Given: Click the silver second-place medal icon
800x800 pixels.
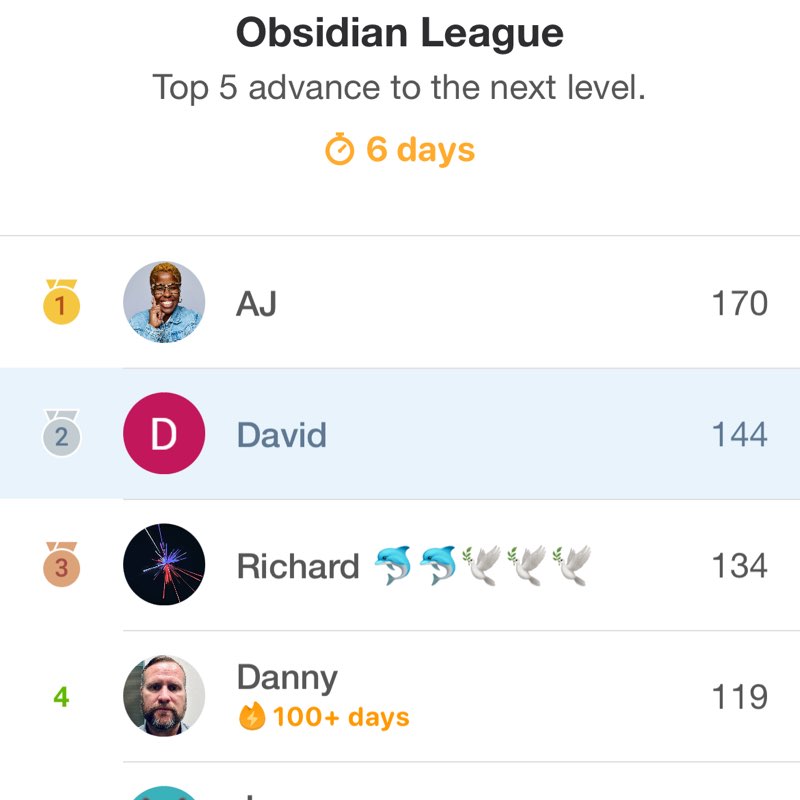Looking at the screenshot, I should click(x=61, y=434).
